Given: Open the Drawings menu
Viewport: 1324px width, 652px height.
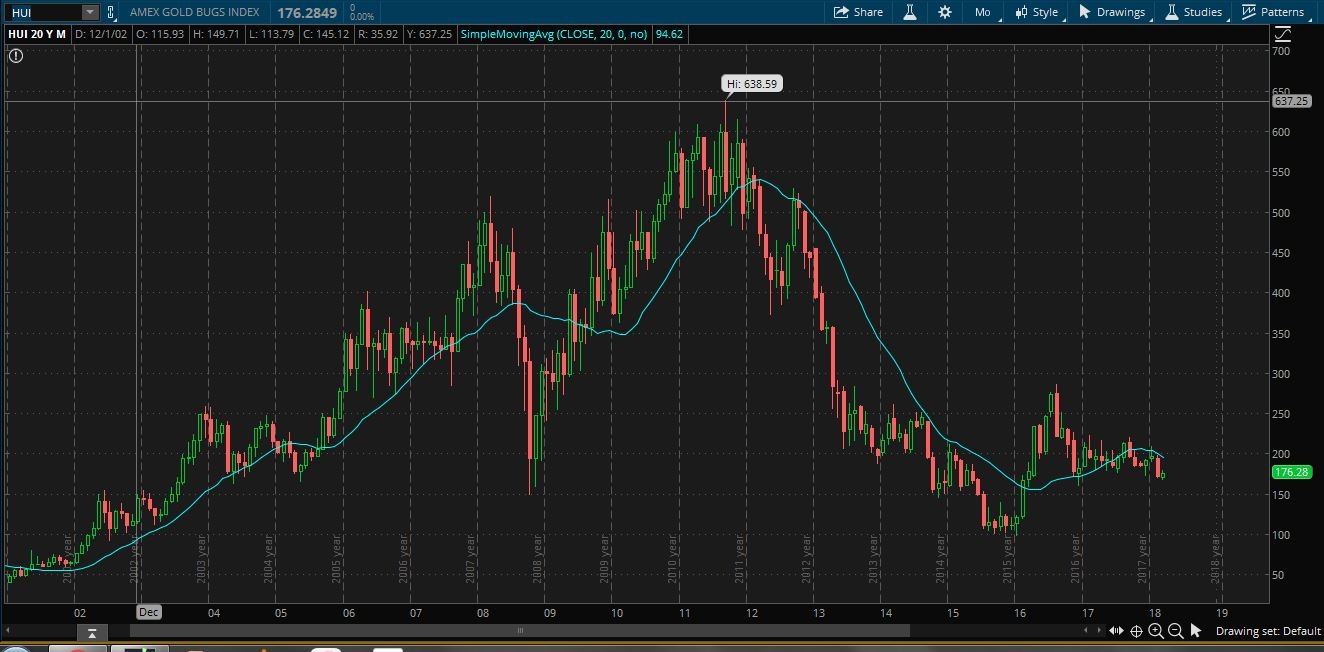Looking at the screenshot, I should click(x=1111, y=12).
